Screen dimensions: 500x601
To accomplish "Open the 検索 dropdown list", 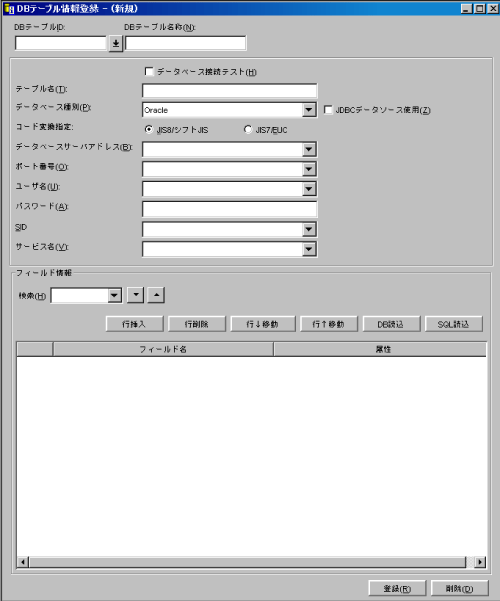I will click(114, 296).
